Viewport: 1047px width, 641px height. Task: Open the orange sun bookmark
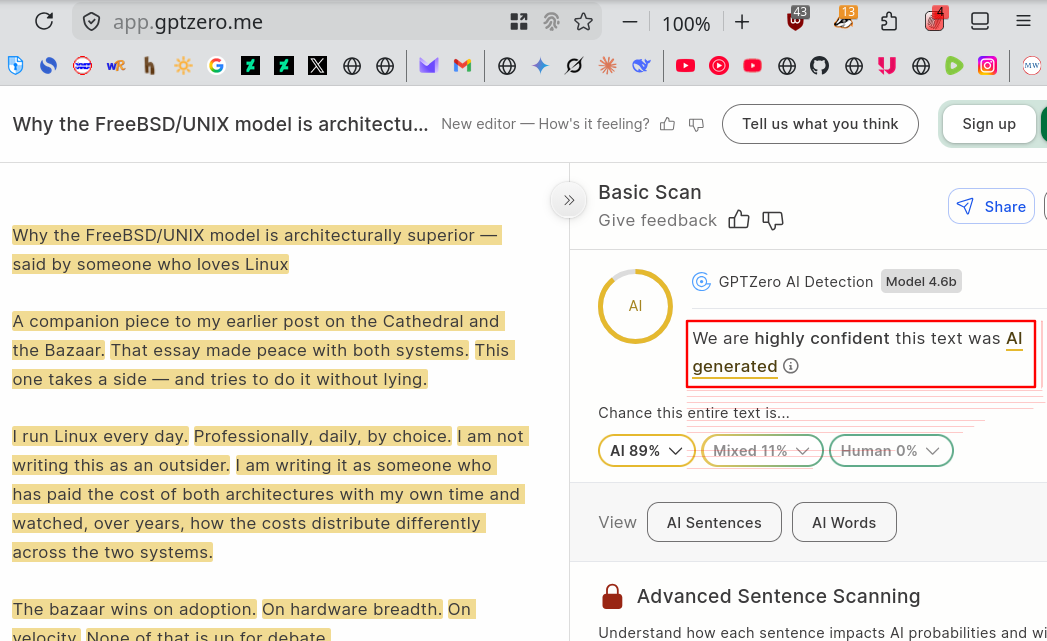[183, 65]
